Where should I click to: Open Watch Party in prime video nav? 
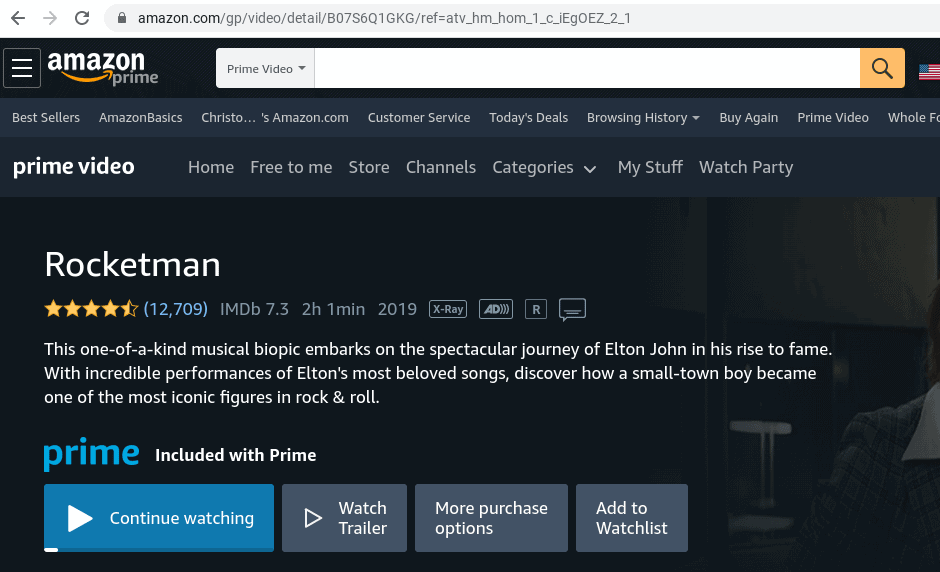[x=746, y=167]
